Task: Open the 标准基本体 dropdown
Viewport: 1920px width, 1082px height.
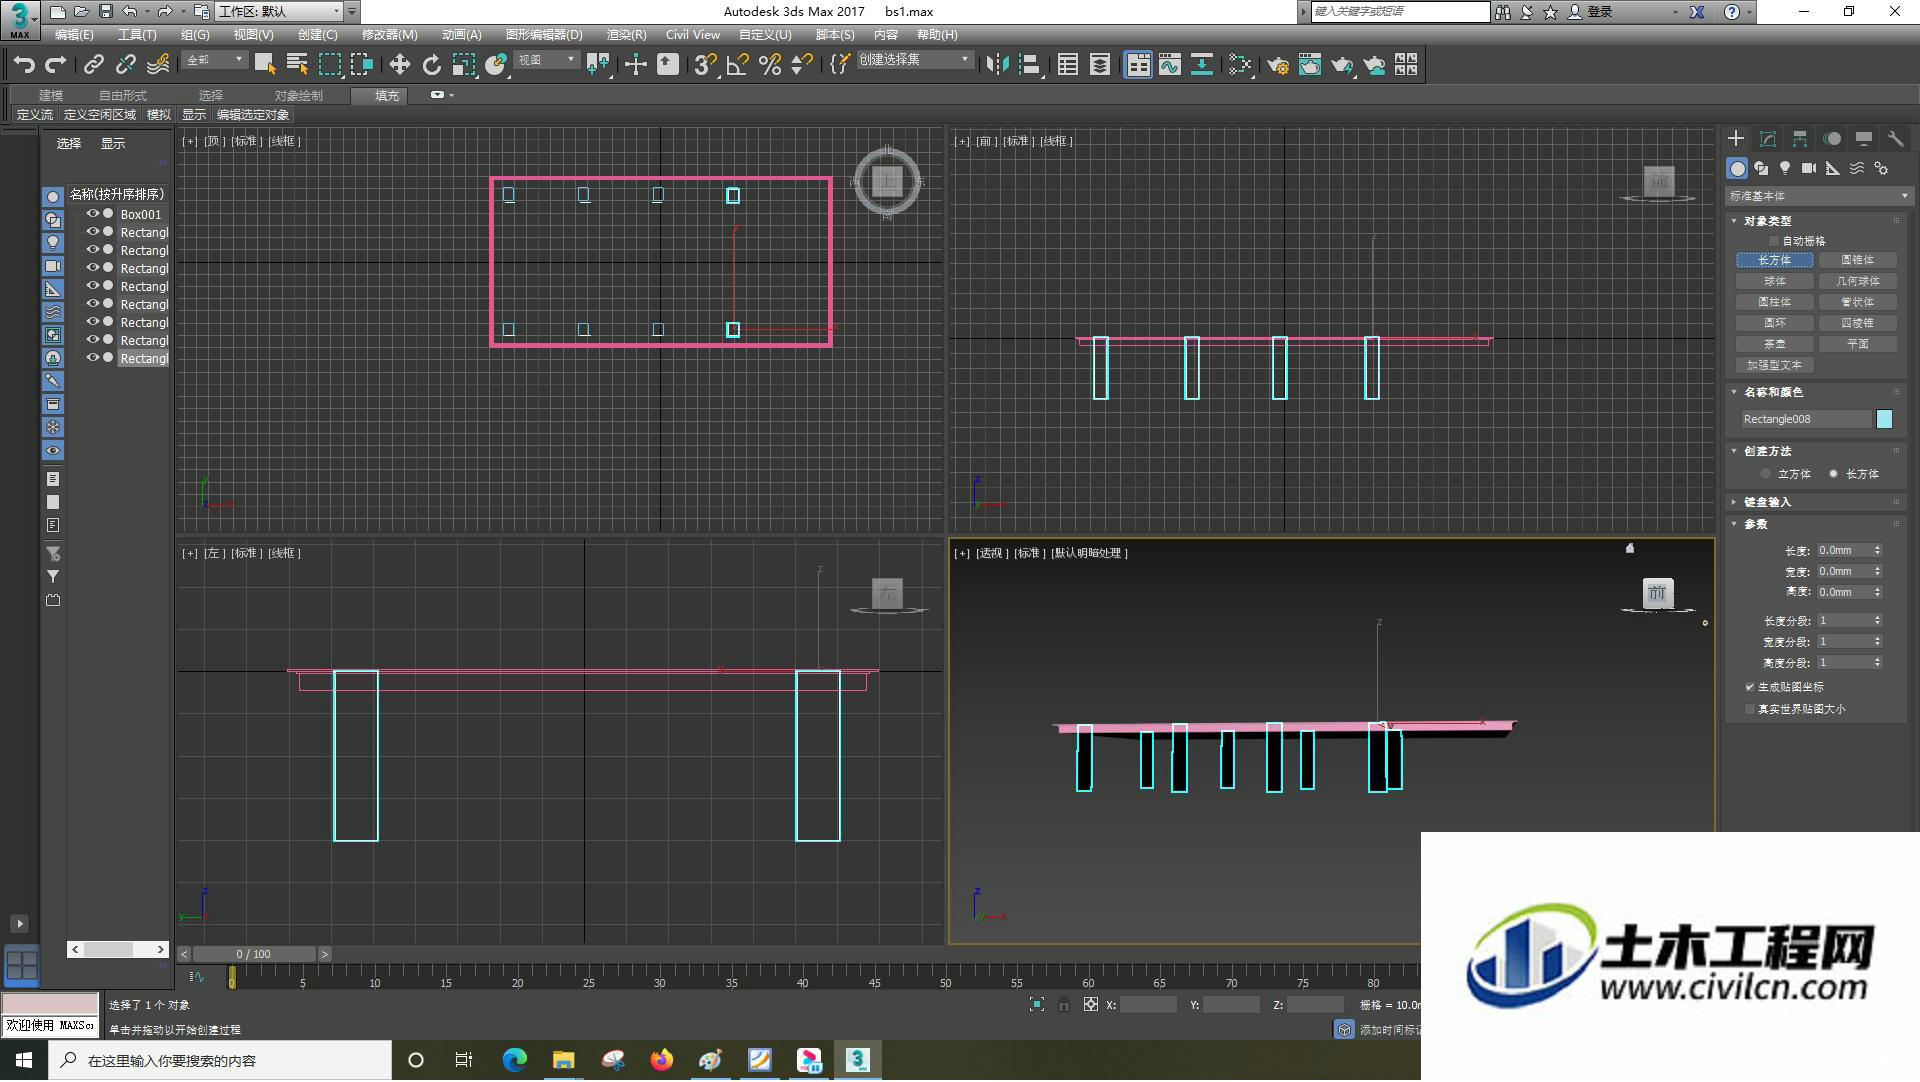Action: coord(1818,196)
